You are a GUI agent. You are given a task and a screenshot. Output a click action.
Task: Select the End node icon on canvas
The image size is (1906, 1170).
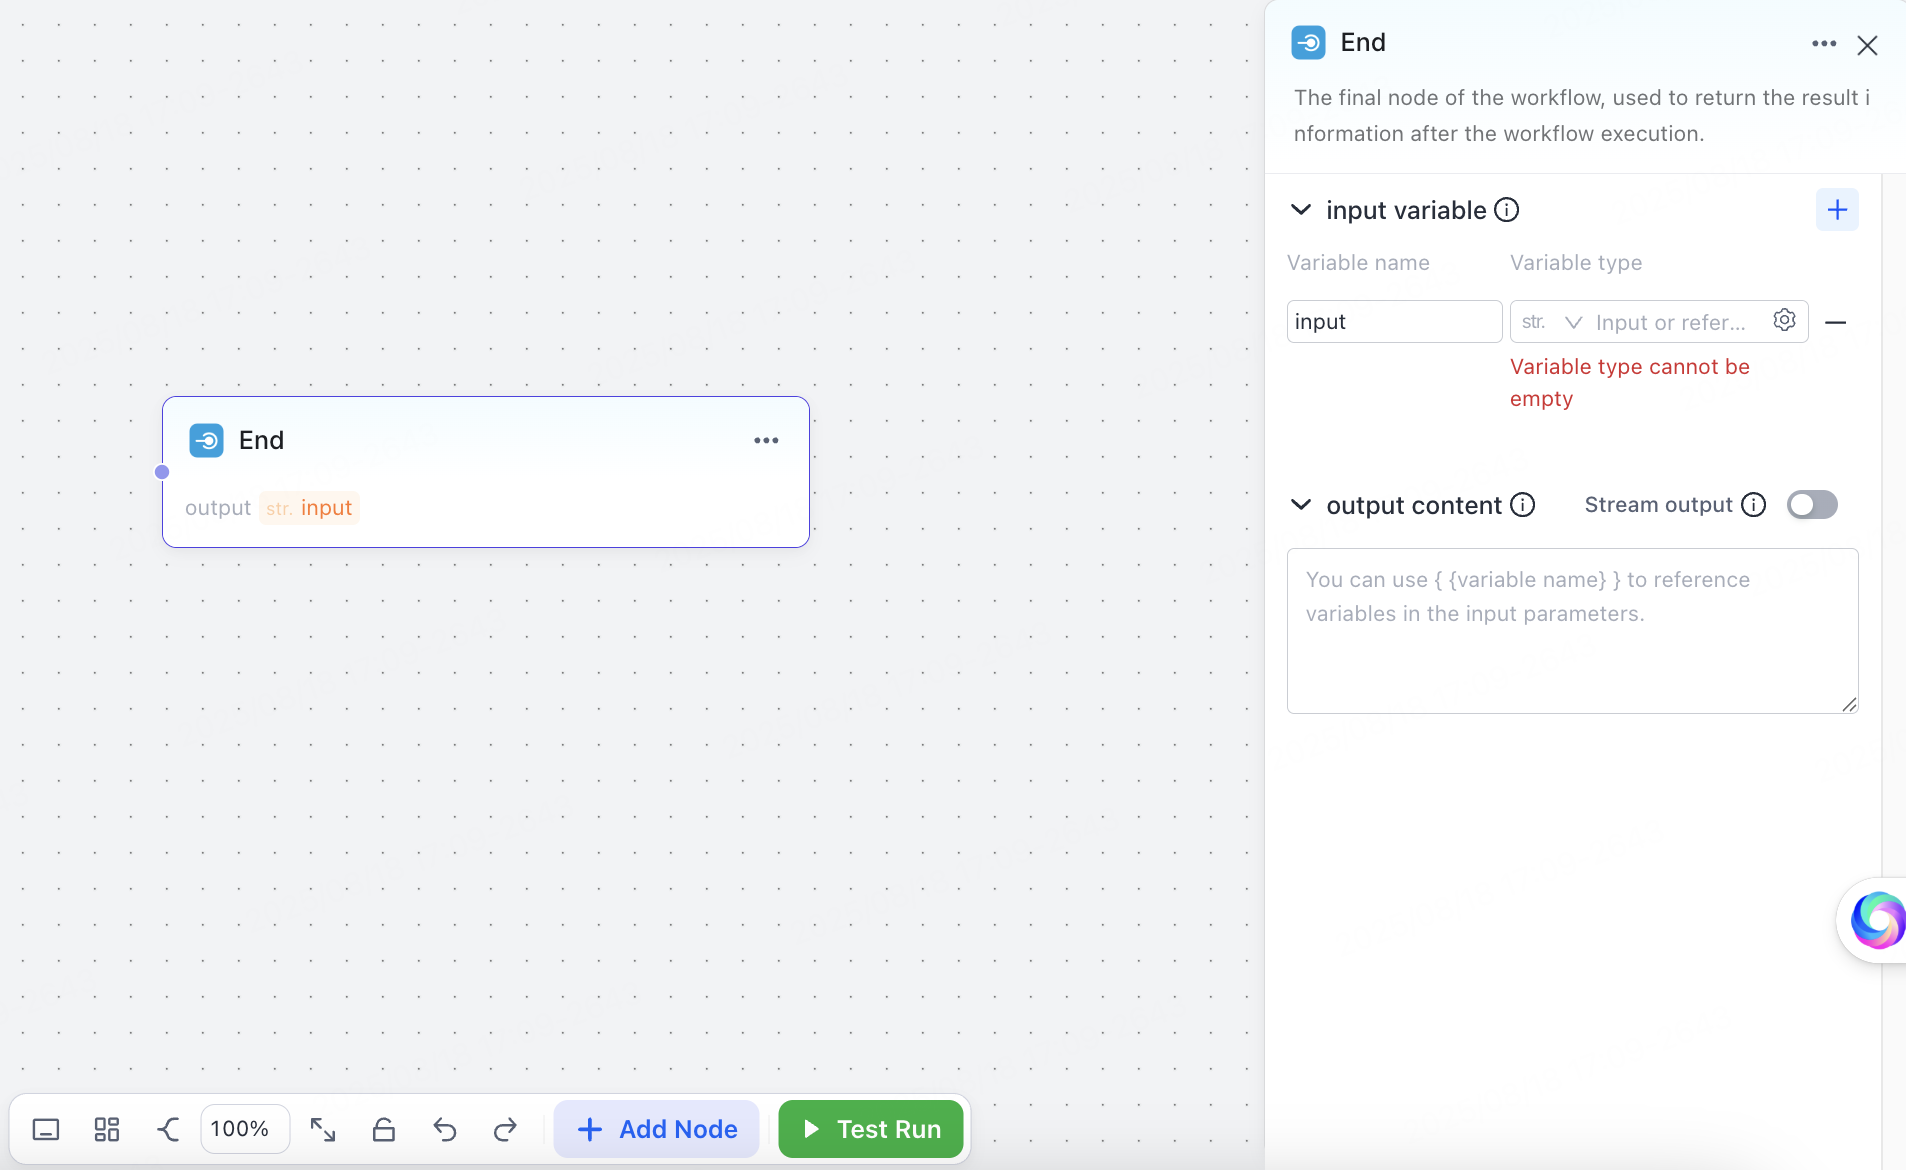click(207, 440)
